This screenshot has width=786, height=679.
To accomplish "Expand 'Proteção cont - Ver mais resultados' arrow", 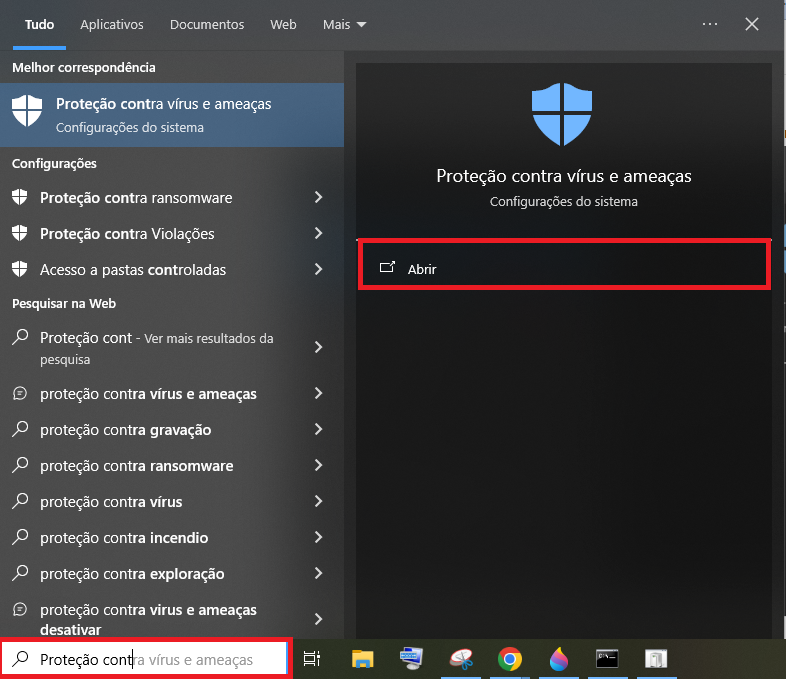I will [318, 347].
